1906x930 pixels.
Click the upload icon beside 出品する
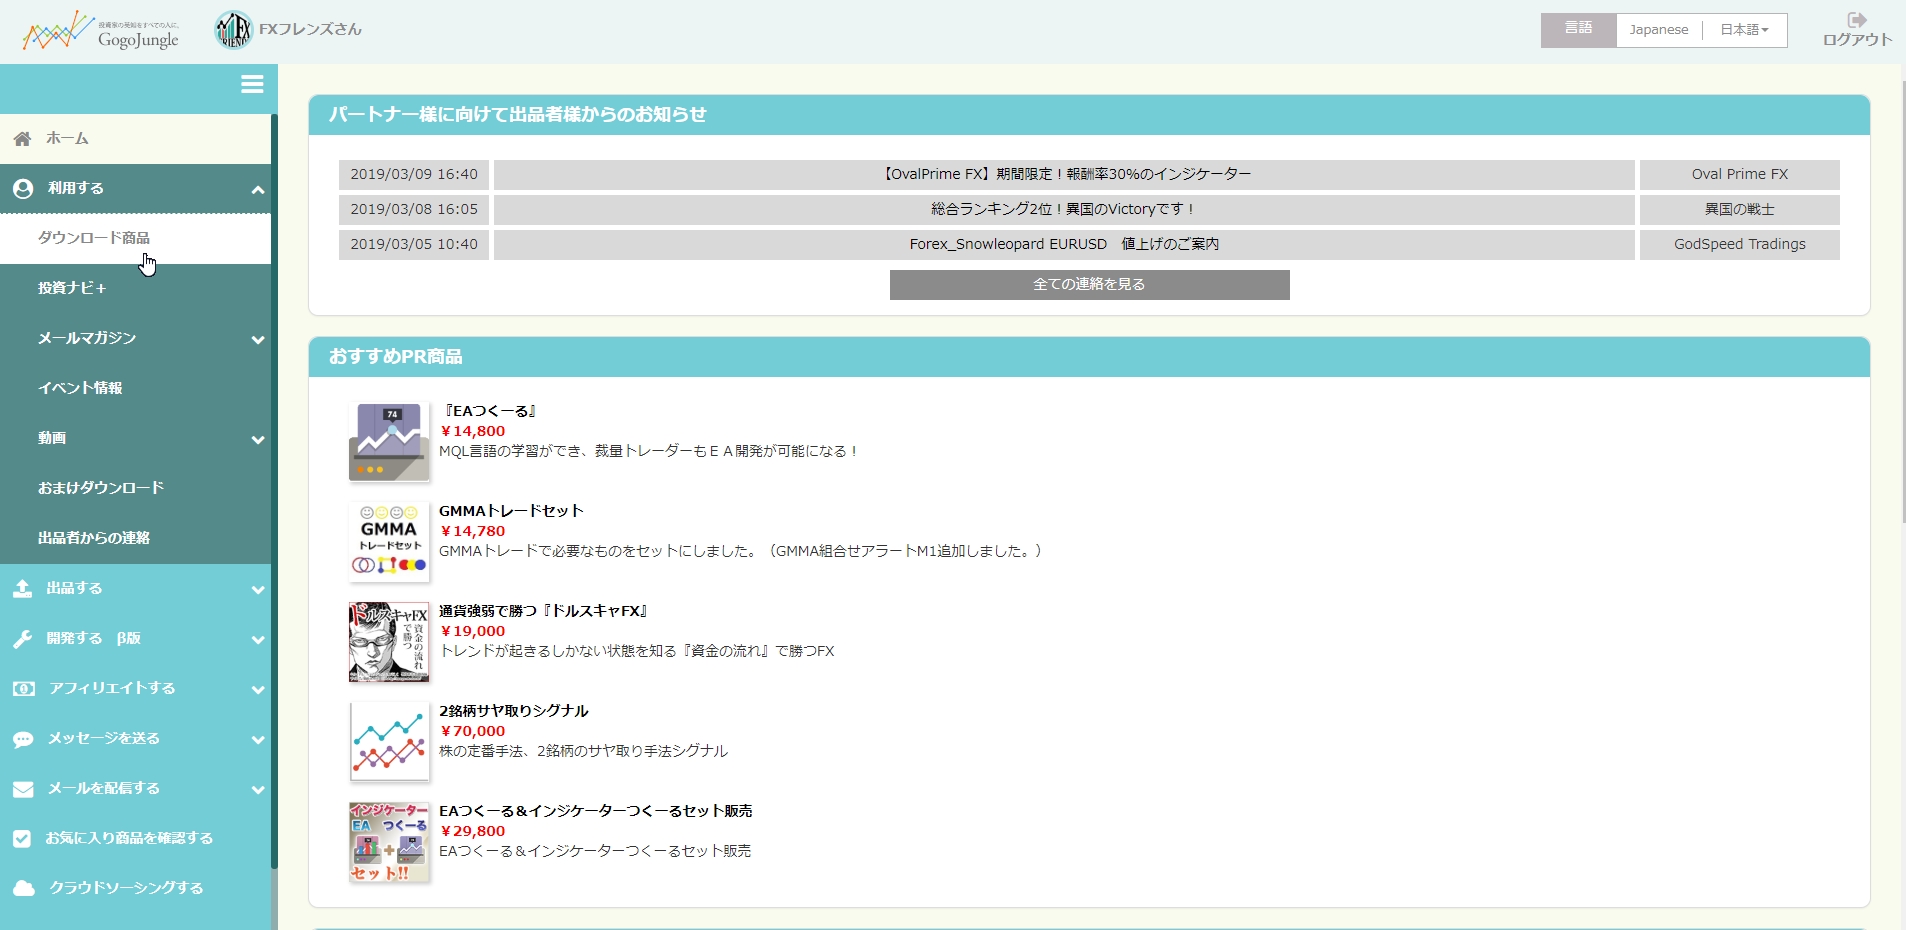[x=23, y=589]
